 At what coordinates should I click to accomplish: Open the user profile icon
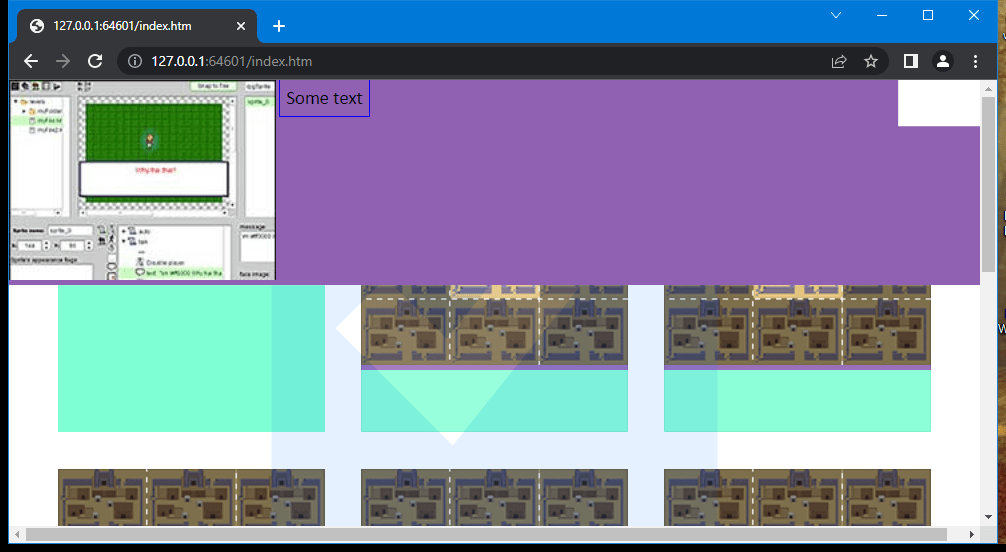pos(942,61)
